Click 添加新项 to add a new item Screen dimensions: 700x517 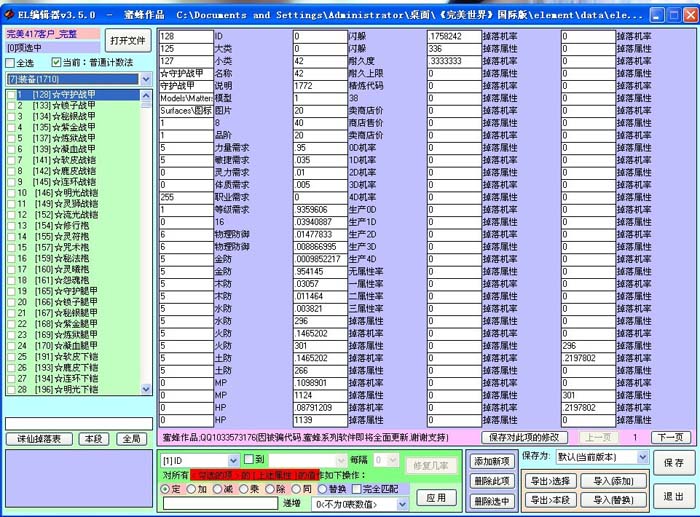pyautogui.click(x=493, y=461)
